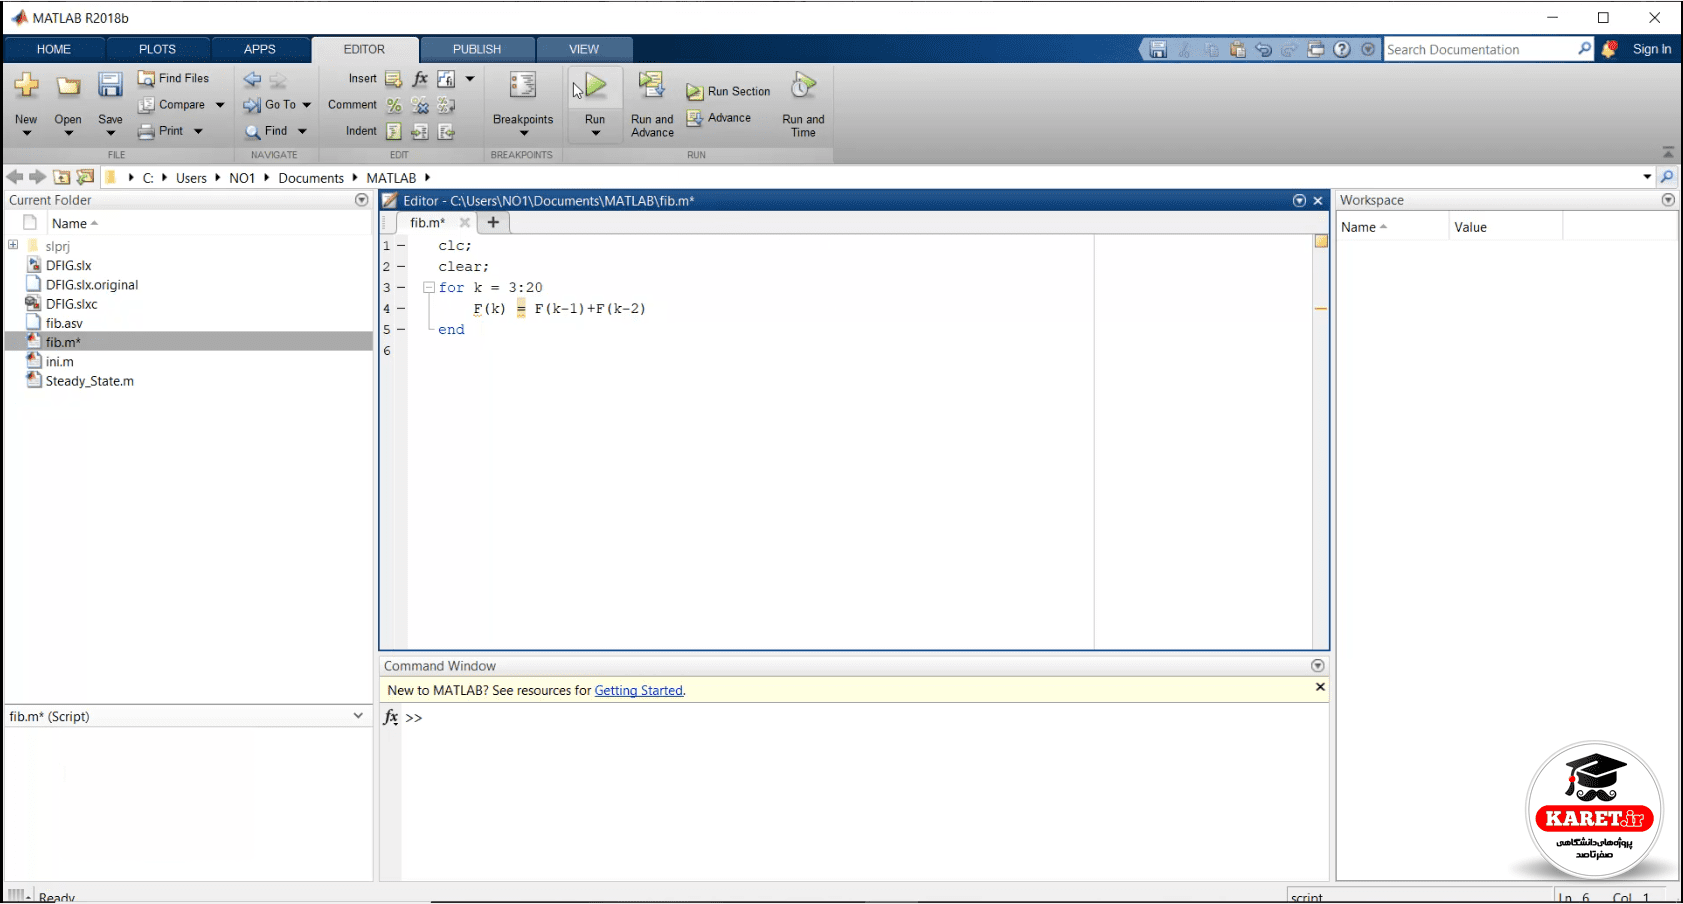Click the quick access Paste icon
1683x904 pixels.
point(1238,49)
